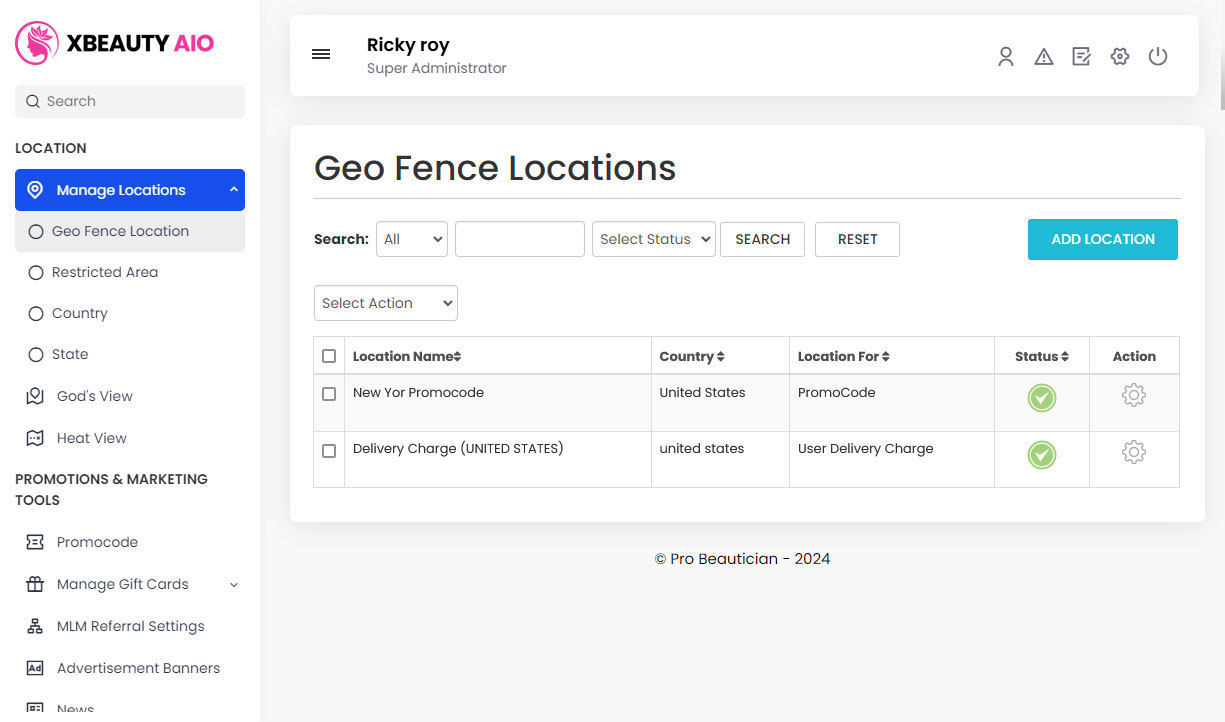
Task: Open the Promocode sidebar icon
Action: (36, 542)
